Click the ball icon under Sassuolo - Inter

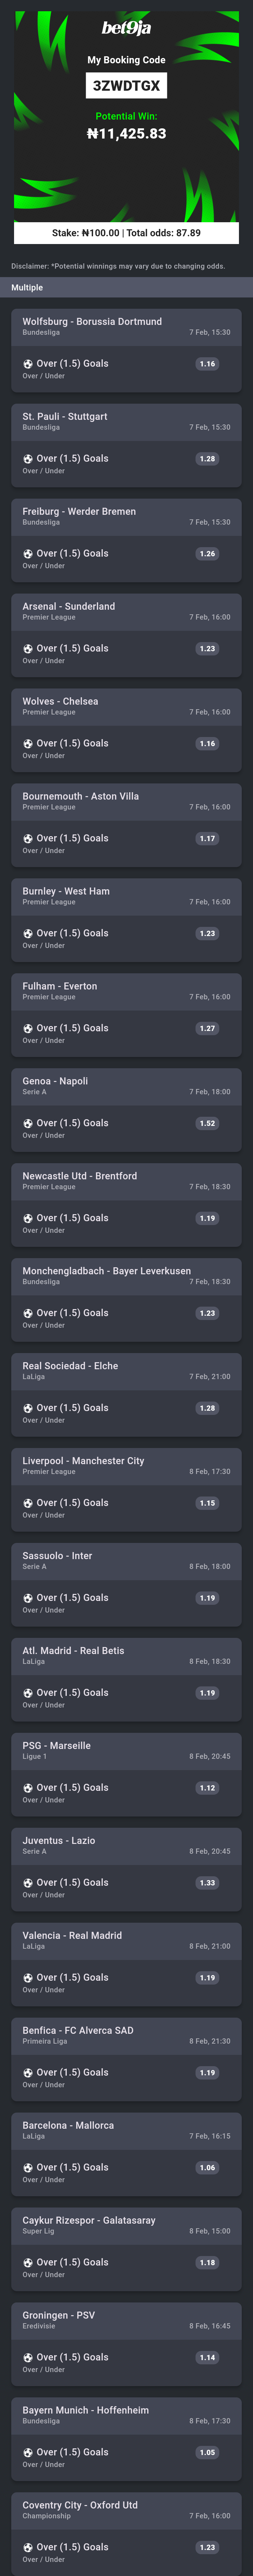(x=28, y=1598)
